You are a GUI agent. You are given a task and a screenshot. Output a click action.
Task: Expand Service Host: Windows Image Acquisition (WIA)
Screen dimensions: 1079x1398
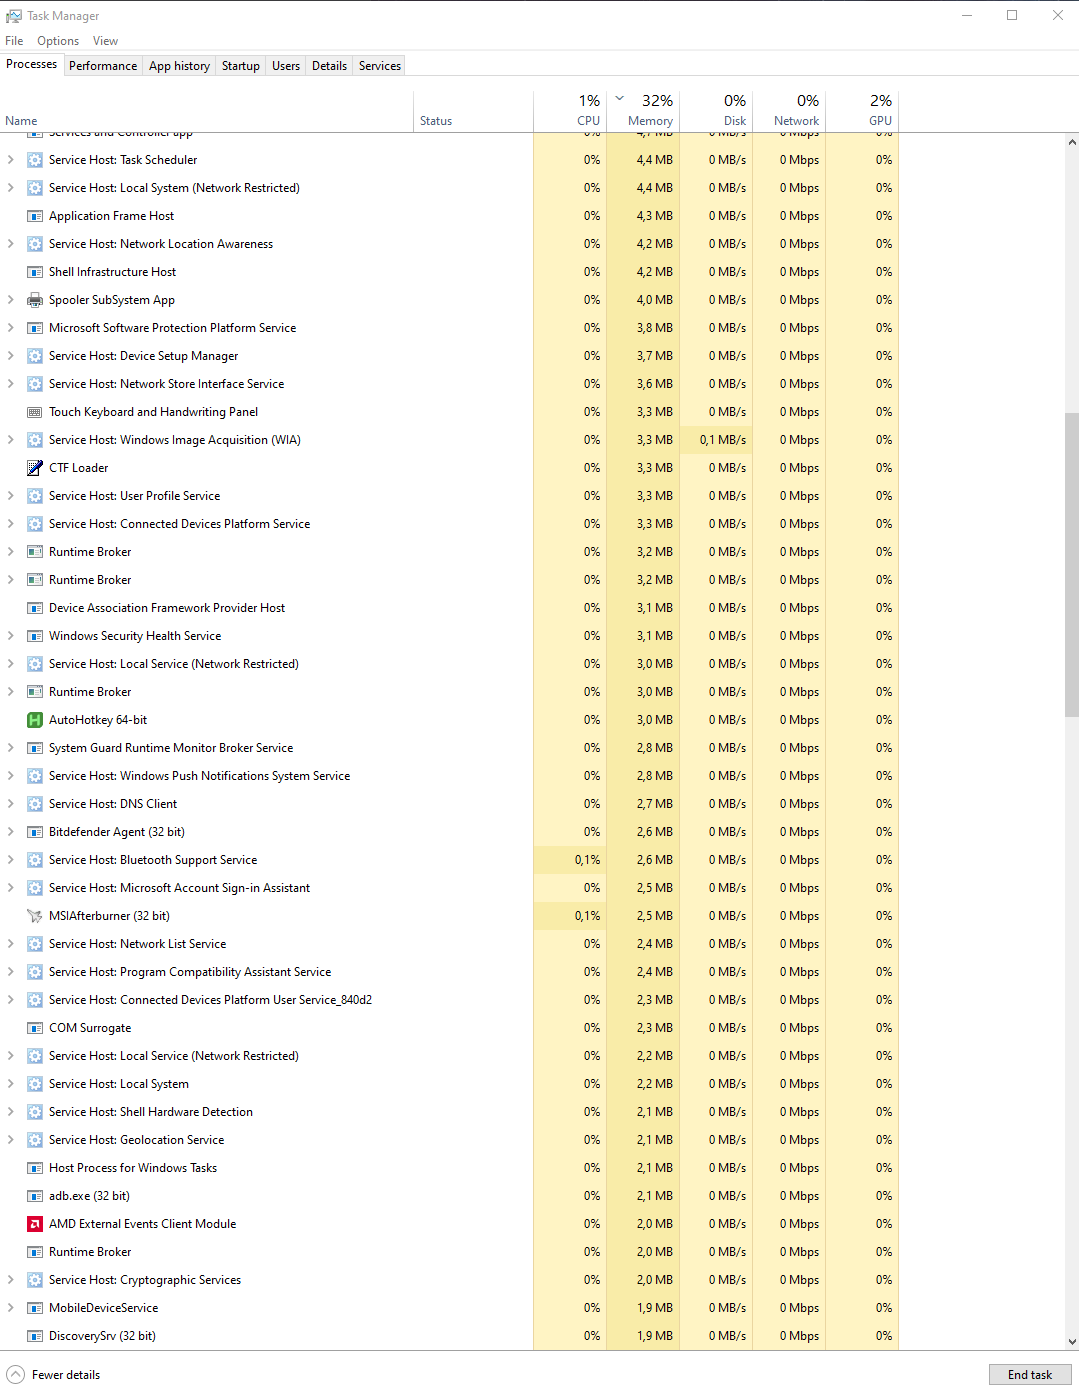11,440
